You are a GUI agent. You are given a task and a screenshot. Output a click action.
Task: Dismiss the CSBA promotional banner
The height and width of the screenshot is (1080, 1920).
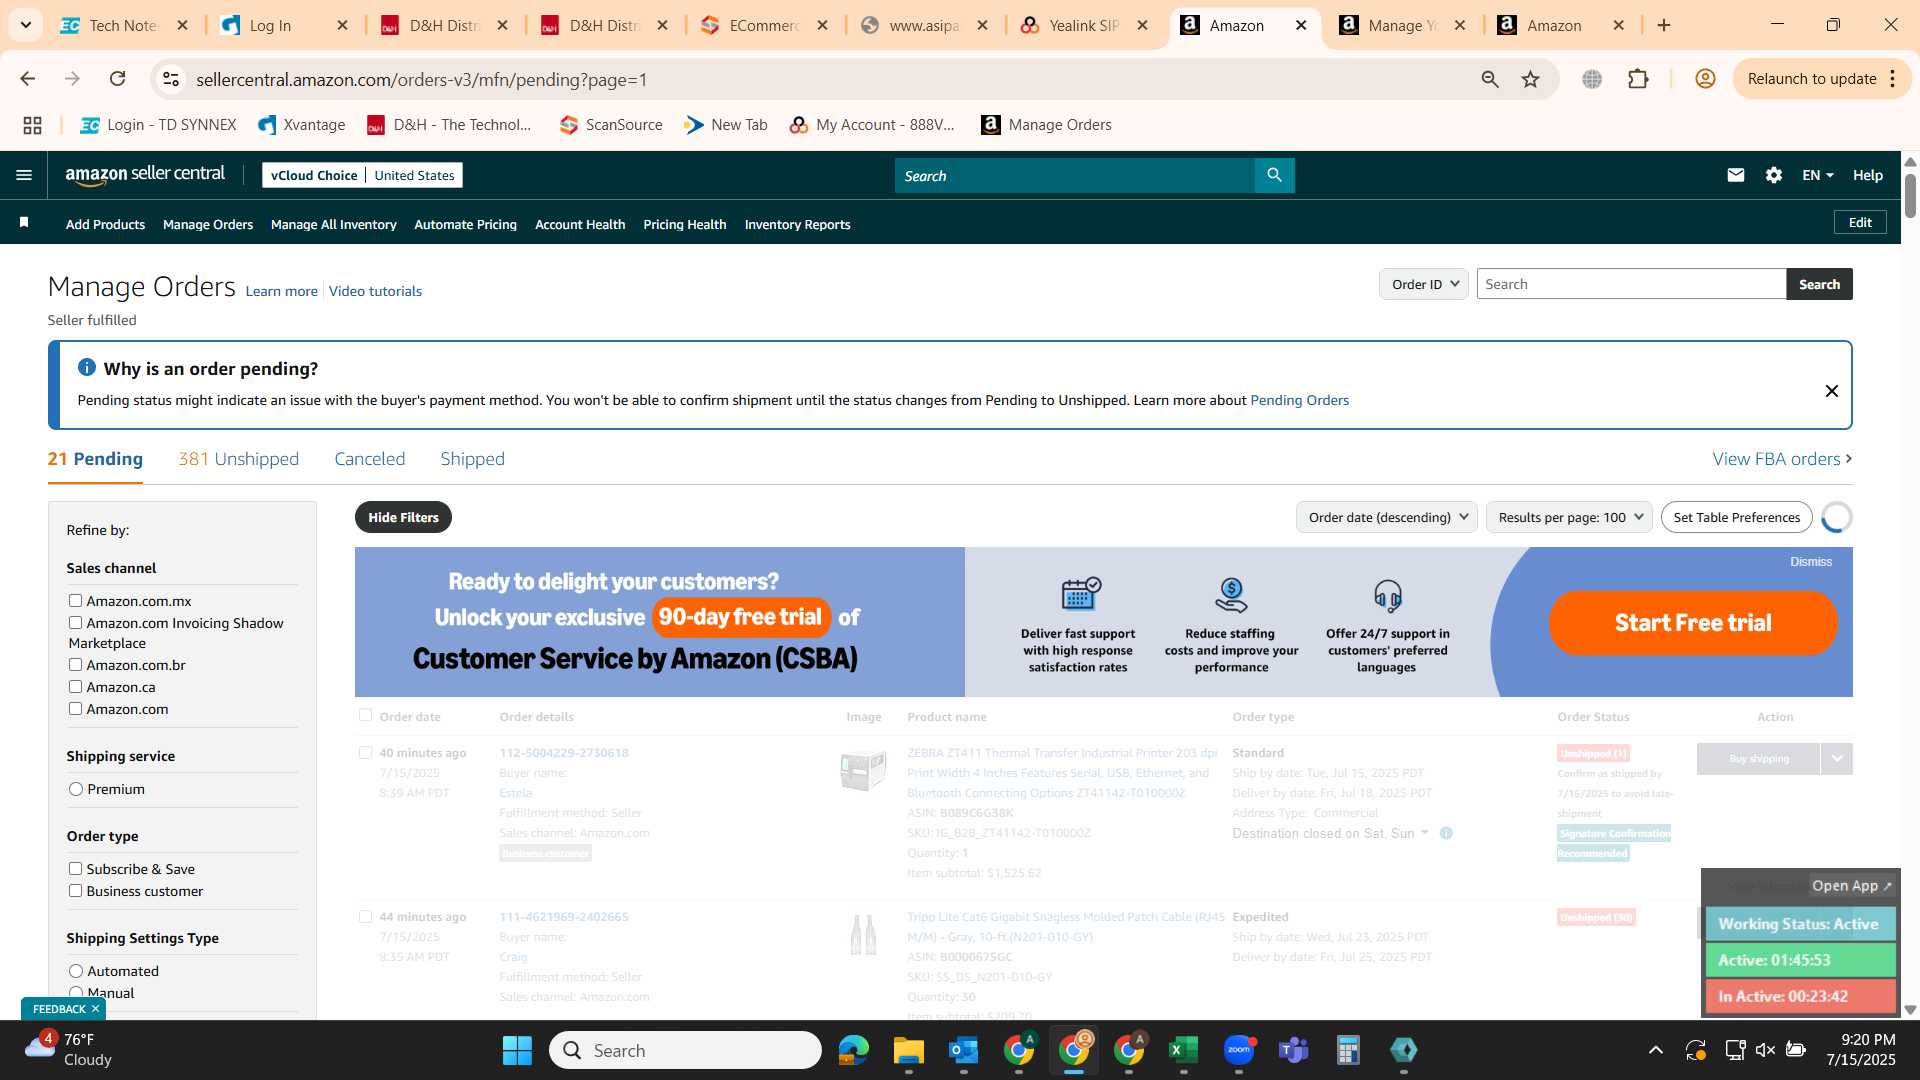click(x=1810, y=562)
